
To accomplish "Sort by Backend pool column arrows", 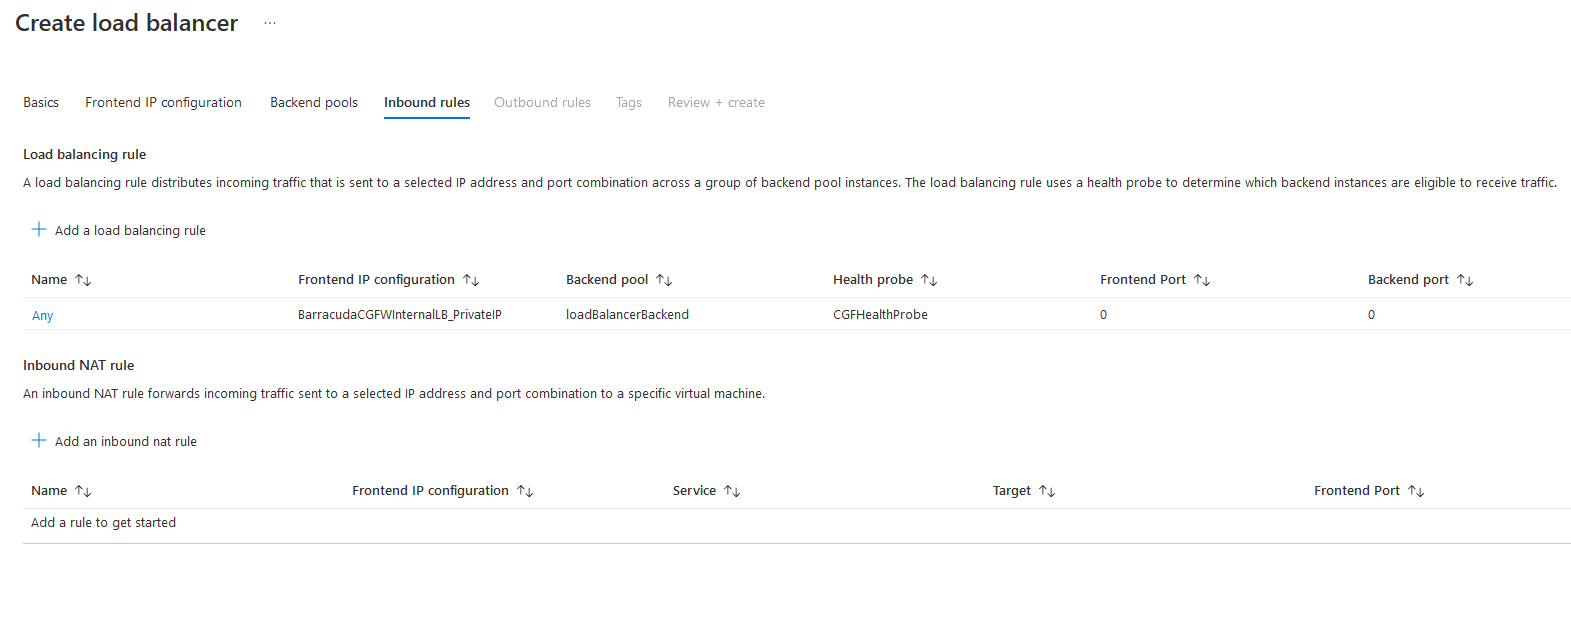I will [664, 280].
